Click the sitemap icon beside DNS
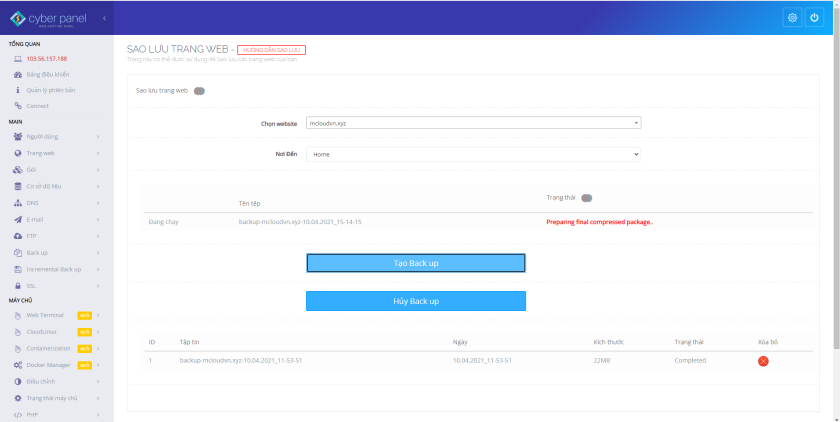 (x=18, y=203)
